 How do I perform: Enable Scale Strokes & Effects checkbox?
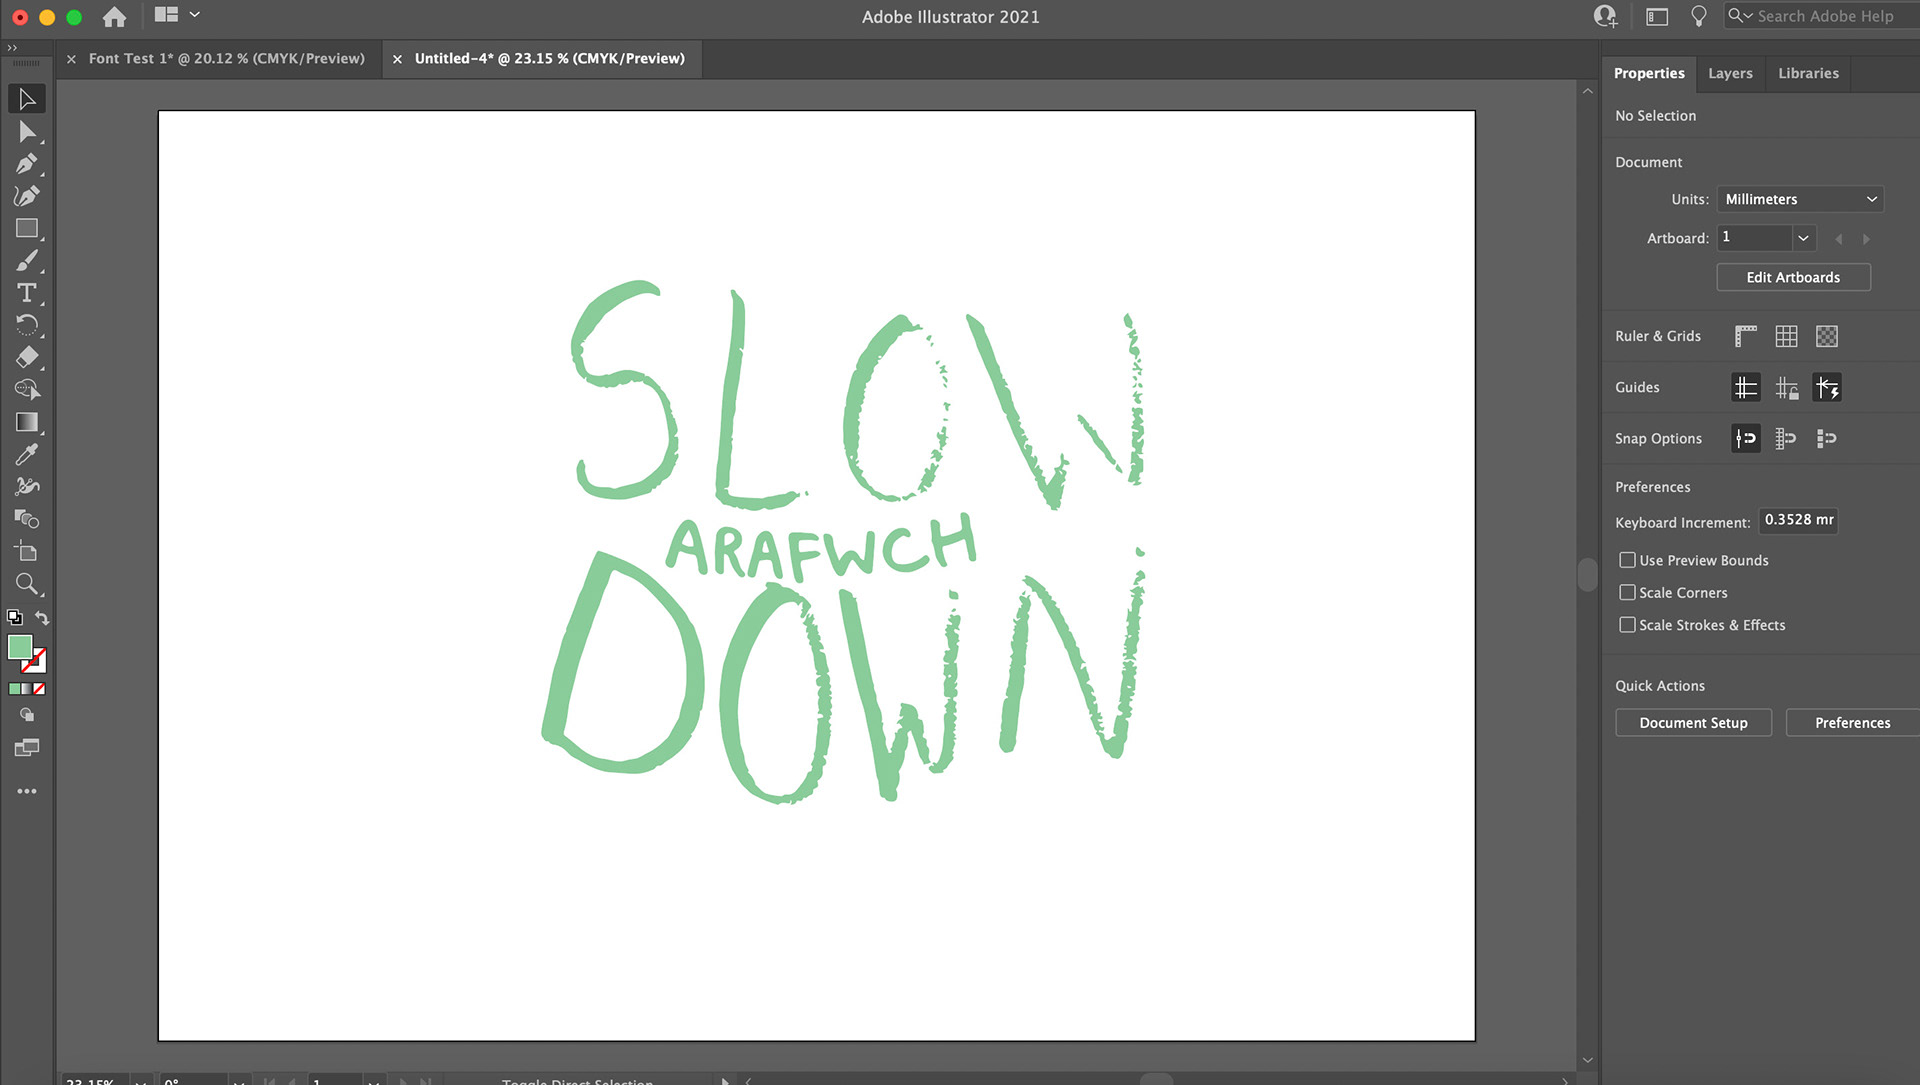coord(1628,624)
